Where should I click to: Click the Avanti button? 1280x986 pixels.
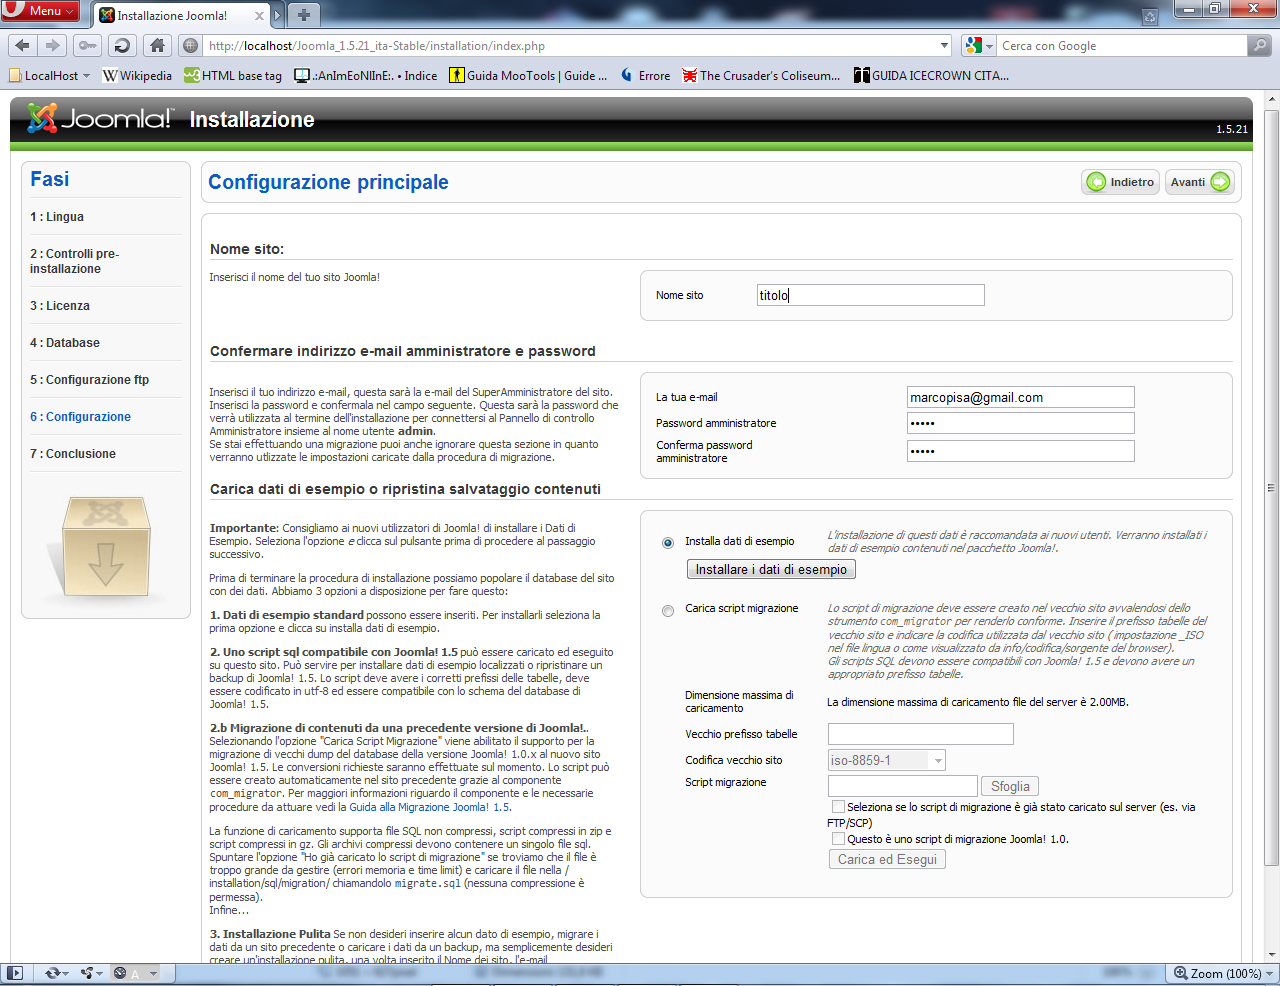click(1200, 182)
